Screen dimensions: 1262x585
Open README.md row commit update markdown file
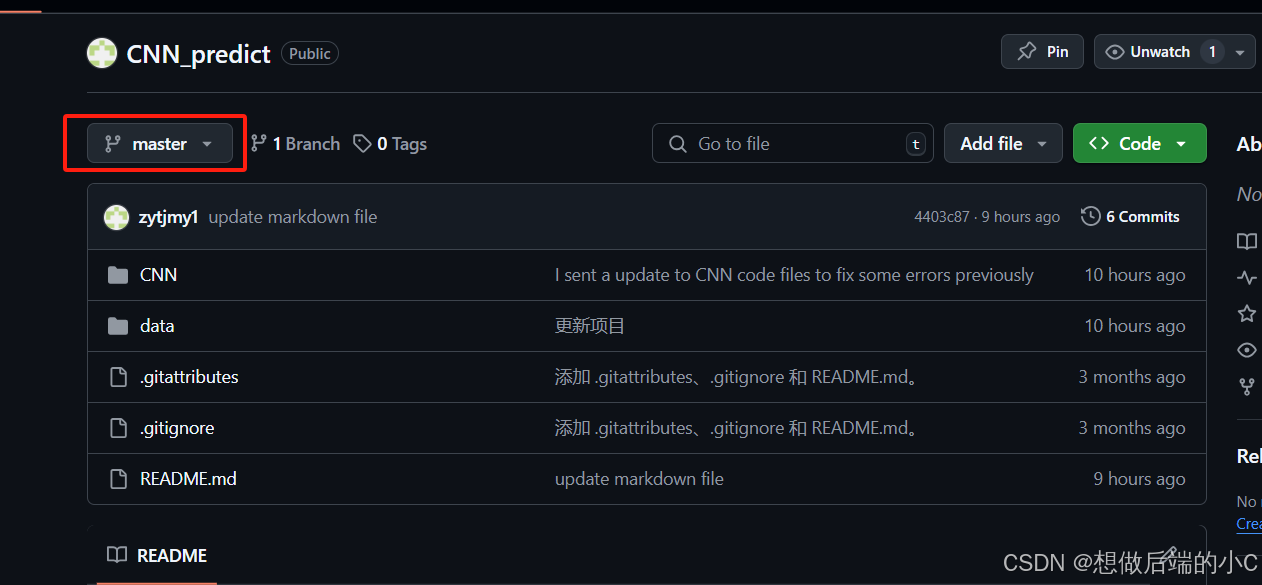click(639, 479)
